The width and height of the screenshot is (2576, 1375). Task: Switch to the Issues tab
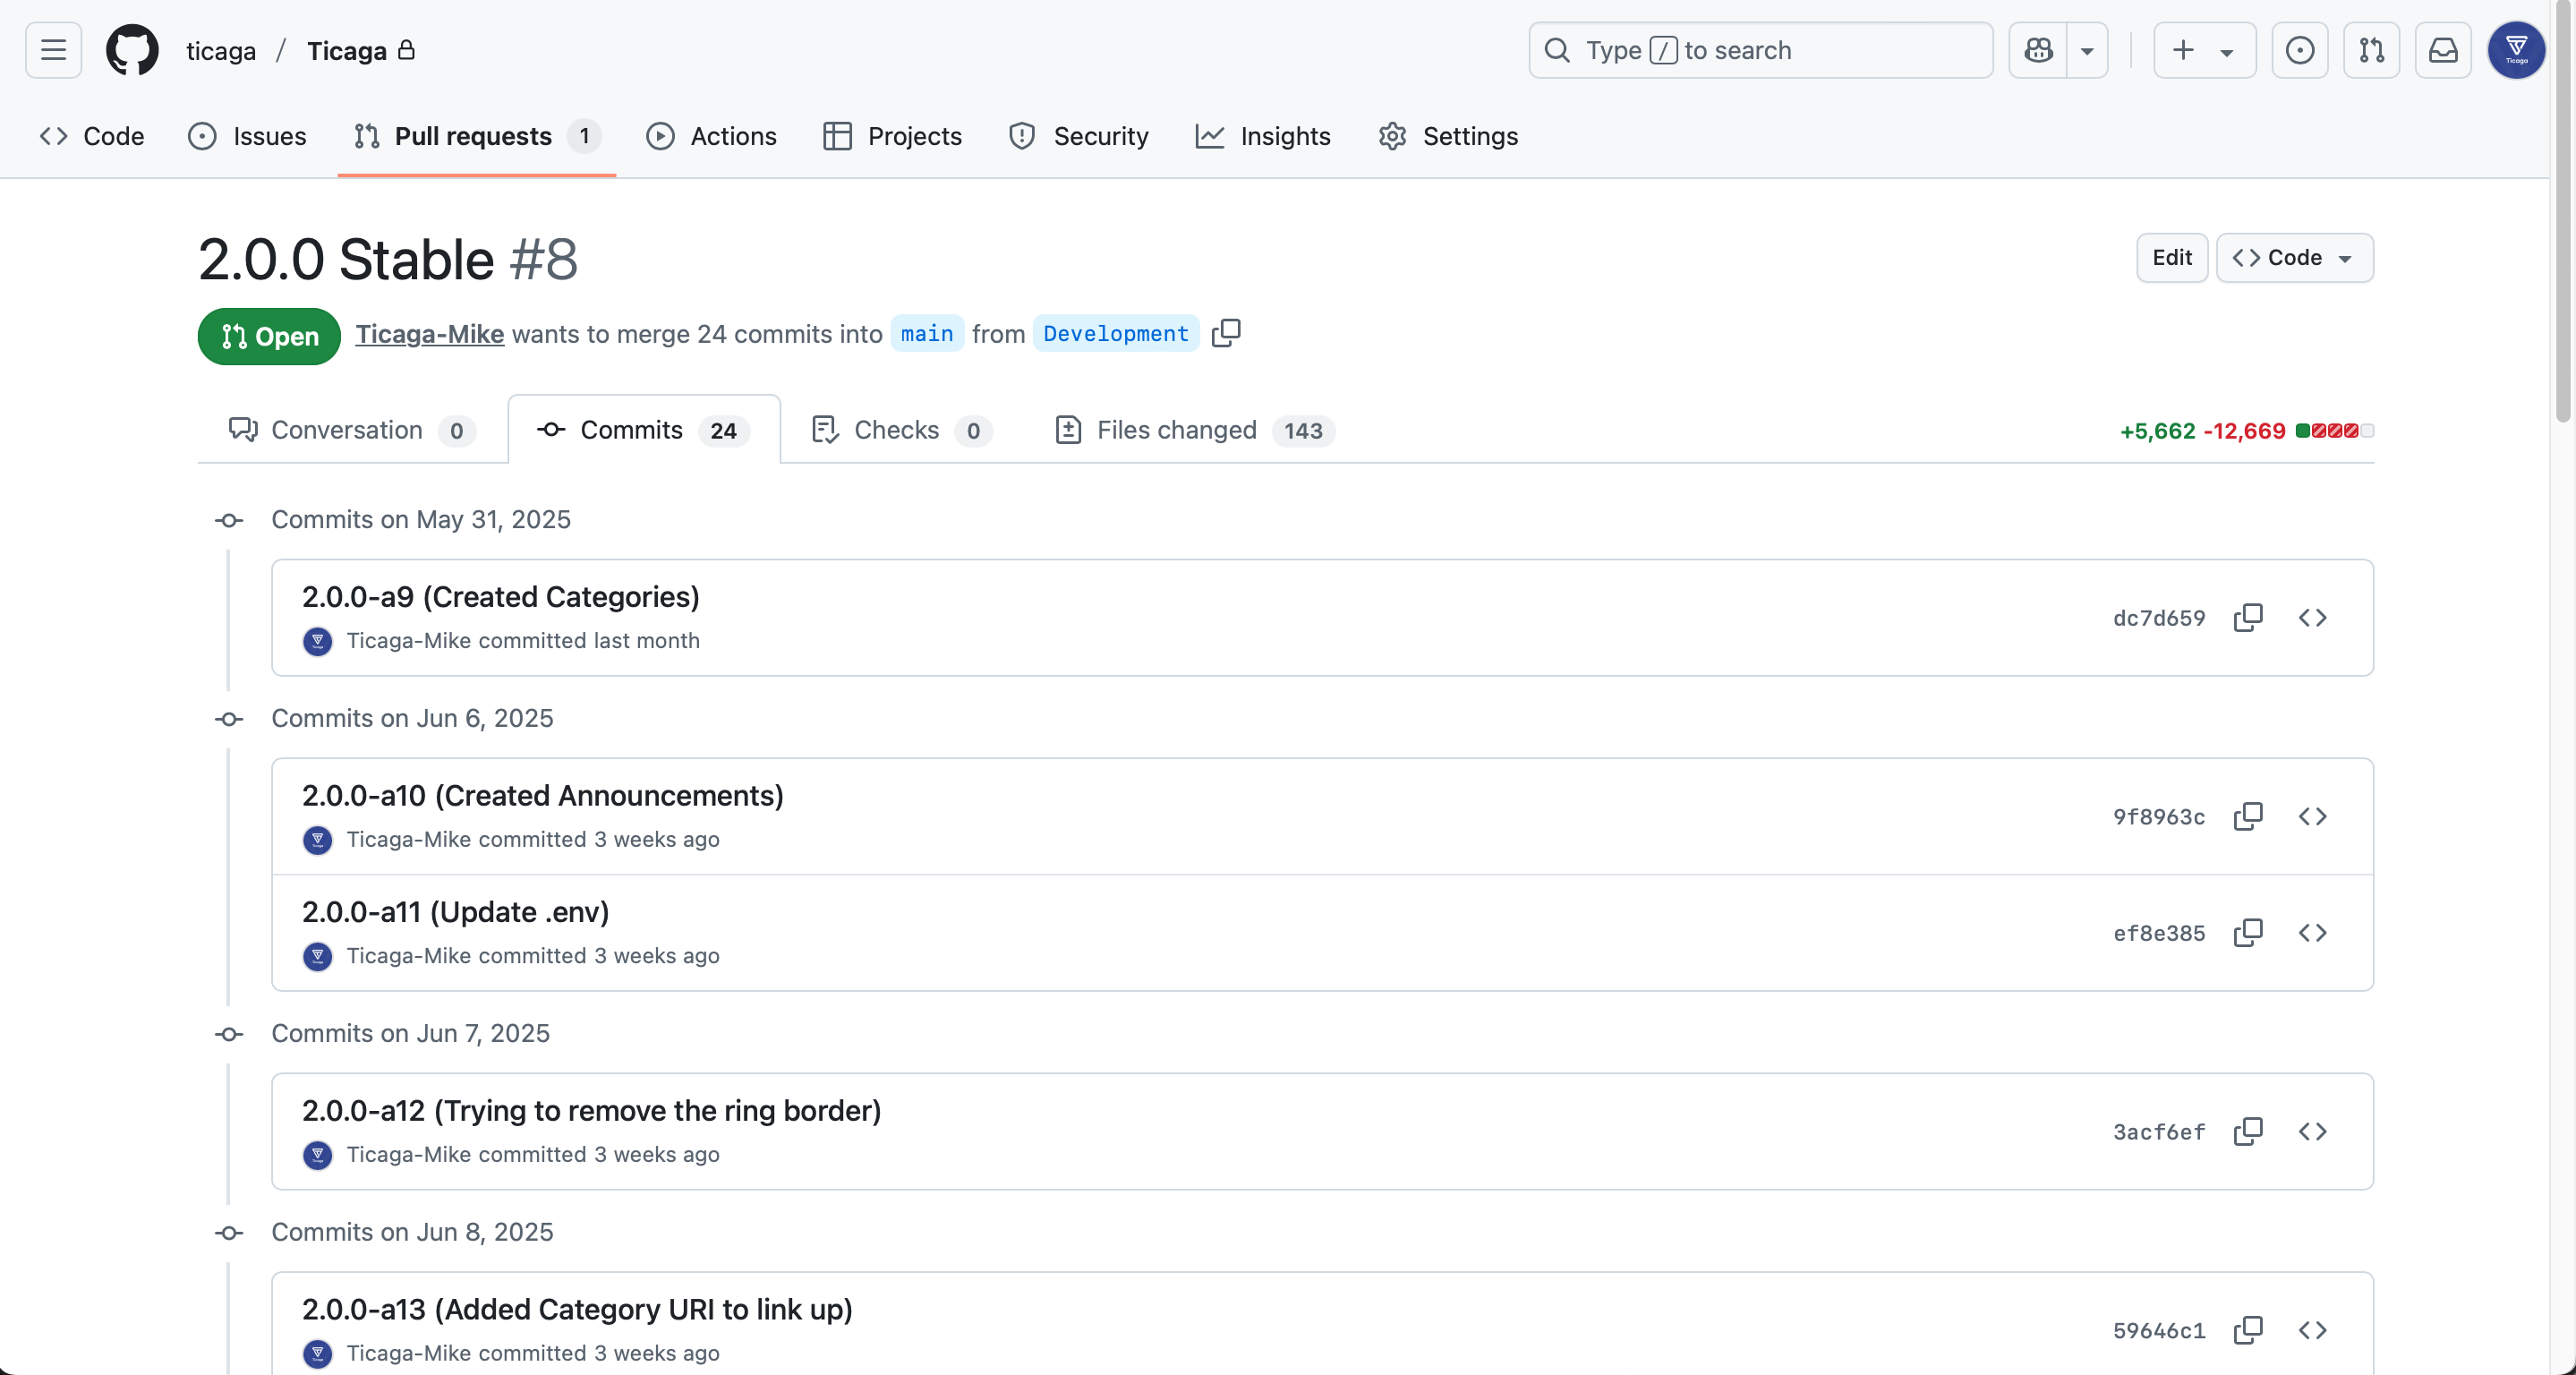pos(247,136)
